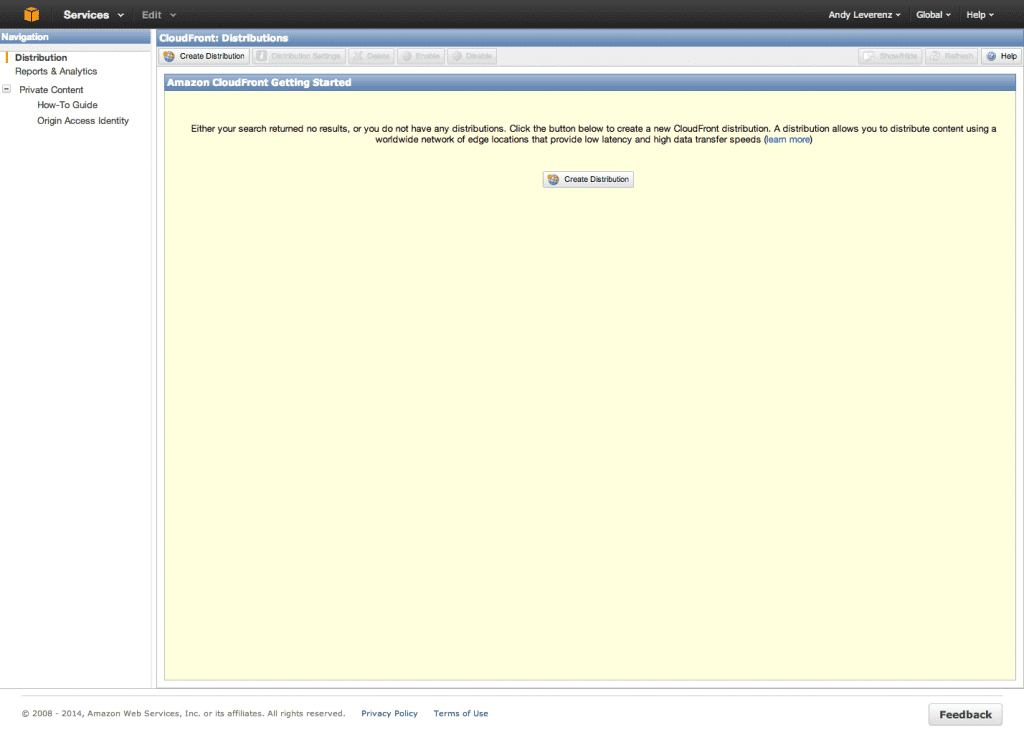Viewport: 1024px width, 732px height.
Task: Click the Feedback button
Action: tap(964, 714)
